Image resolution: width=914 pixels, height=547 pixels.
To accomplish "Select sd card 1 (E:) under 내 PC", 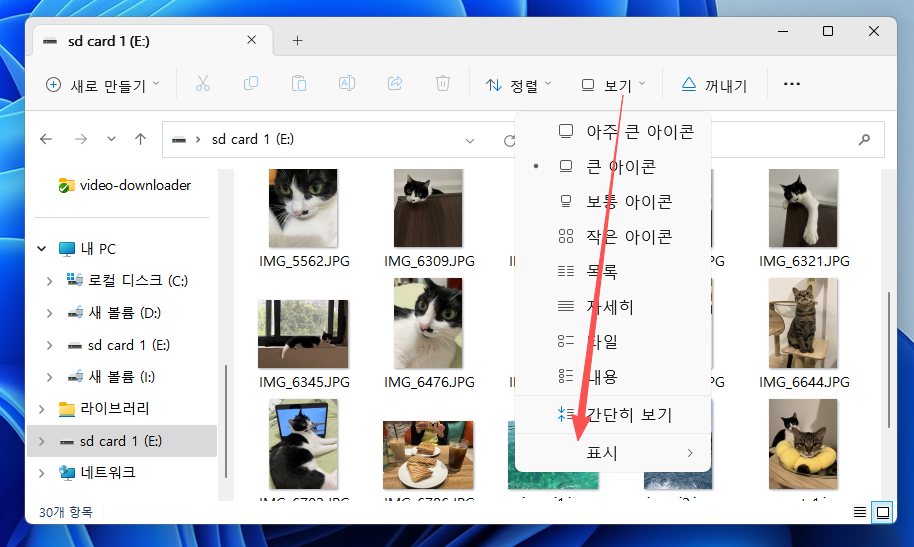I will pos(118,345).
